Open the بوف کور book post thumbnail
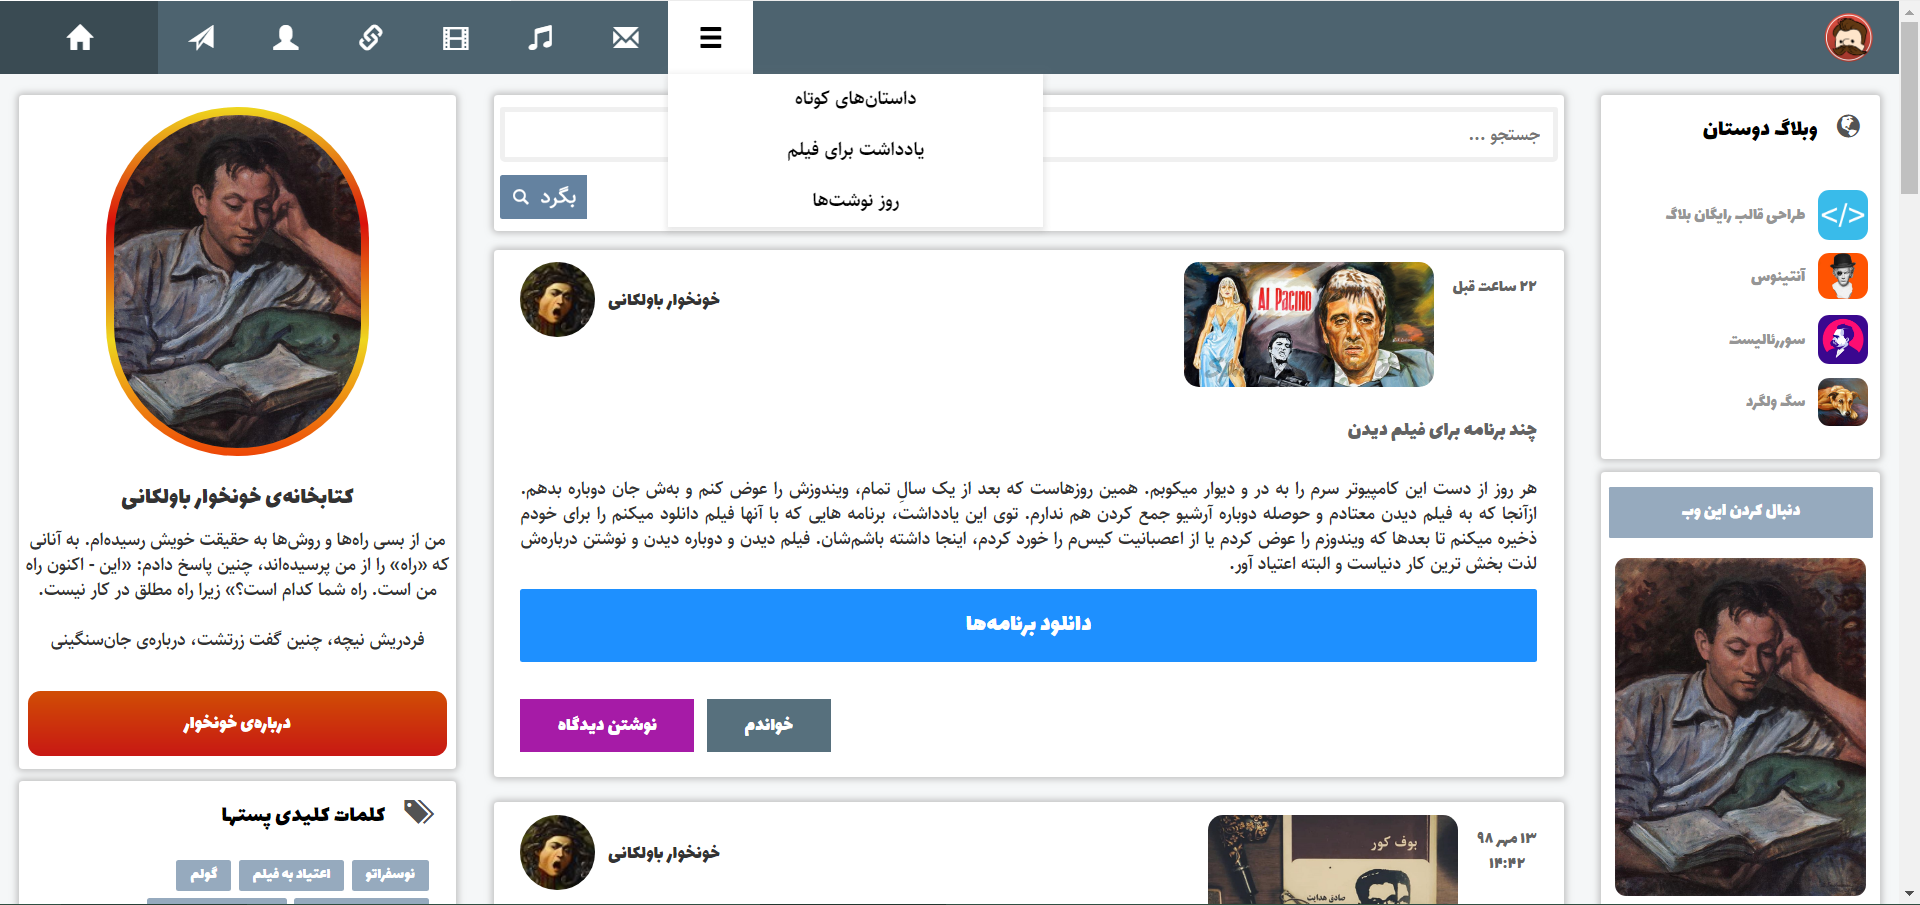This screenshot has height=905, width=1920. click(x=1332, y=860)
